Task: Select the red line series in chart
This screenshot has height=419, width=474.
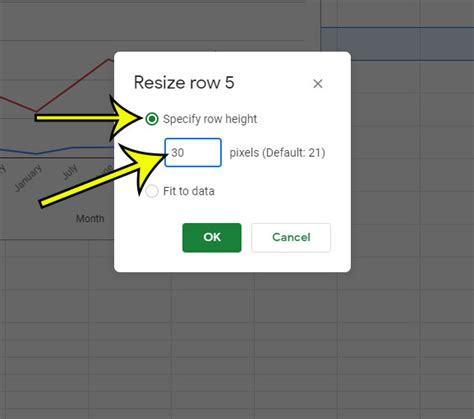Action: 73,85
